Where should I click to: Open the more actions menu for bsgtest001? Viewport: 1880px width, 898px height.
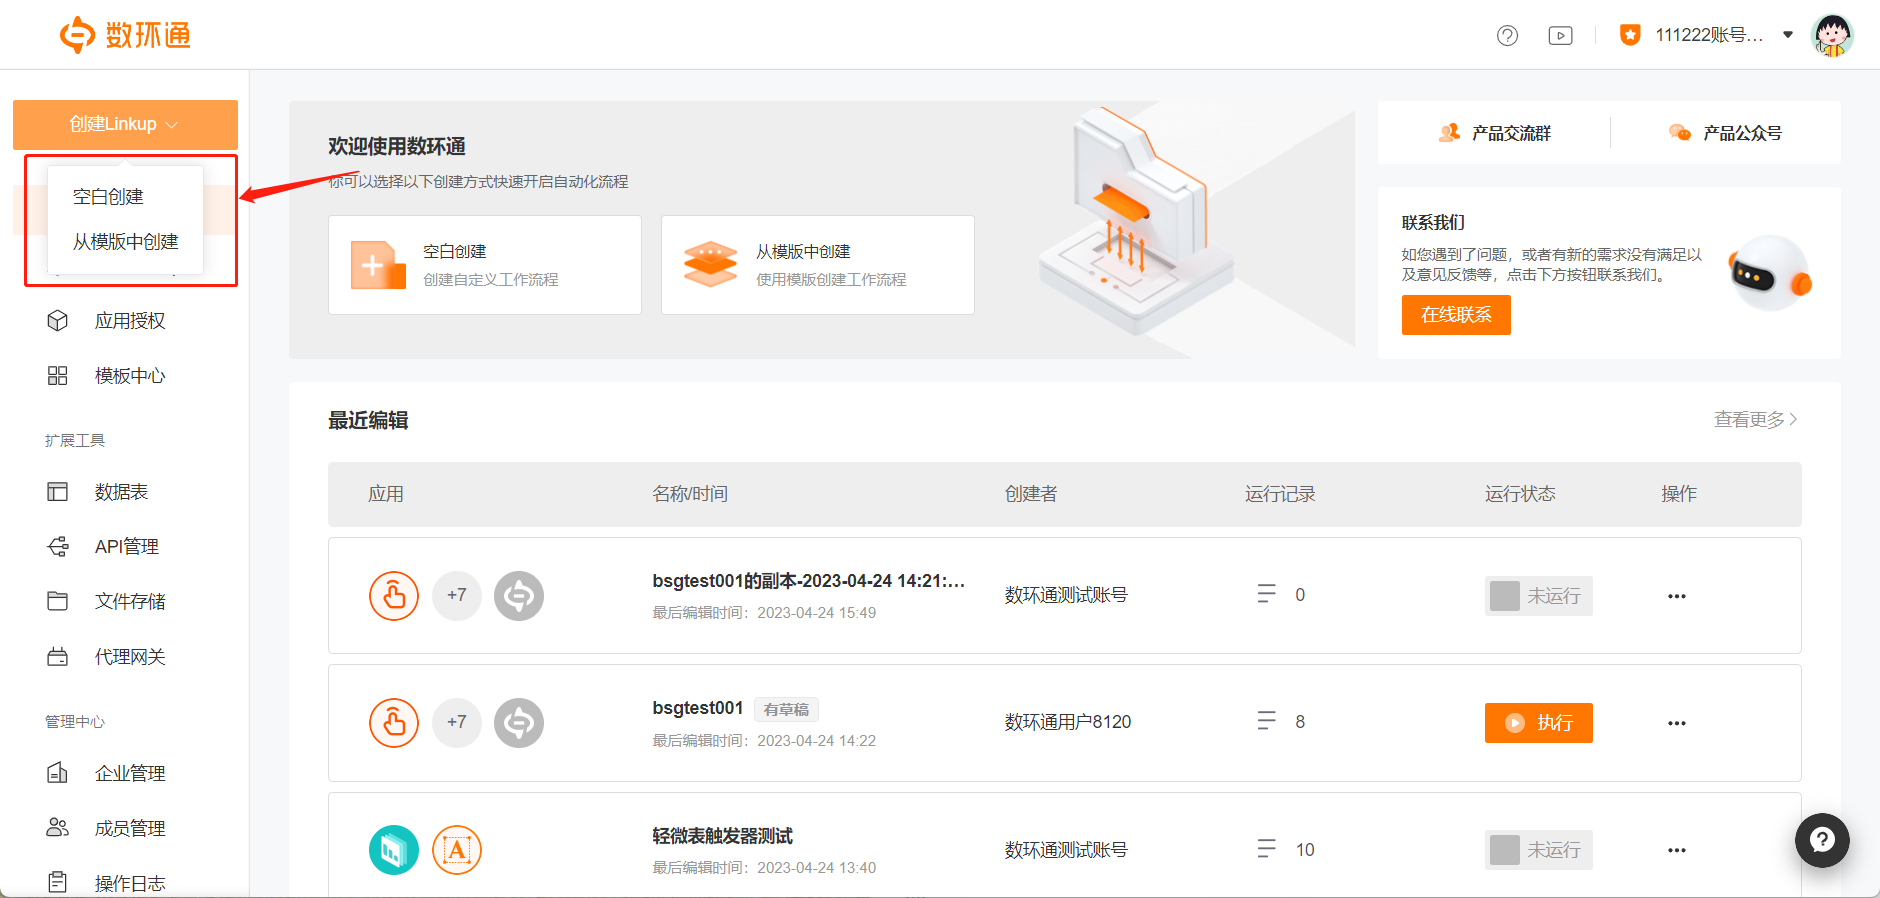(1677, 723)
